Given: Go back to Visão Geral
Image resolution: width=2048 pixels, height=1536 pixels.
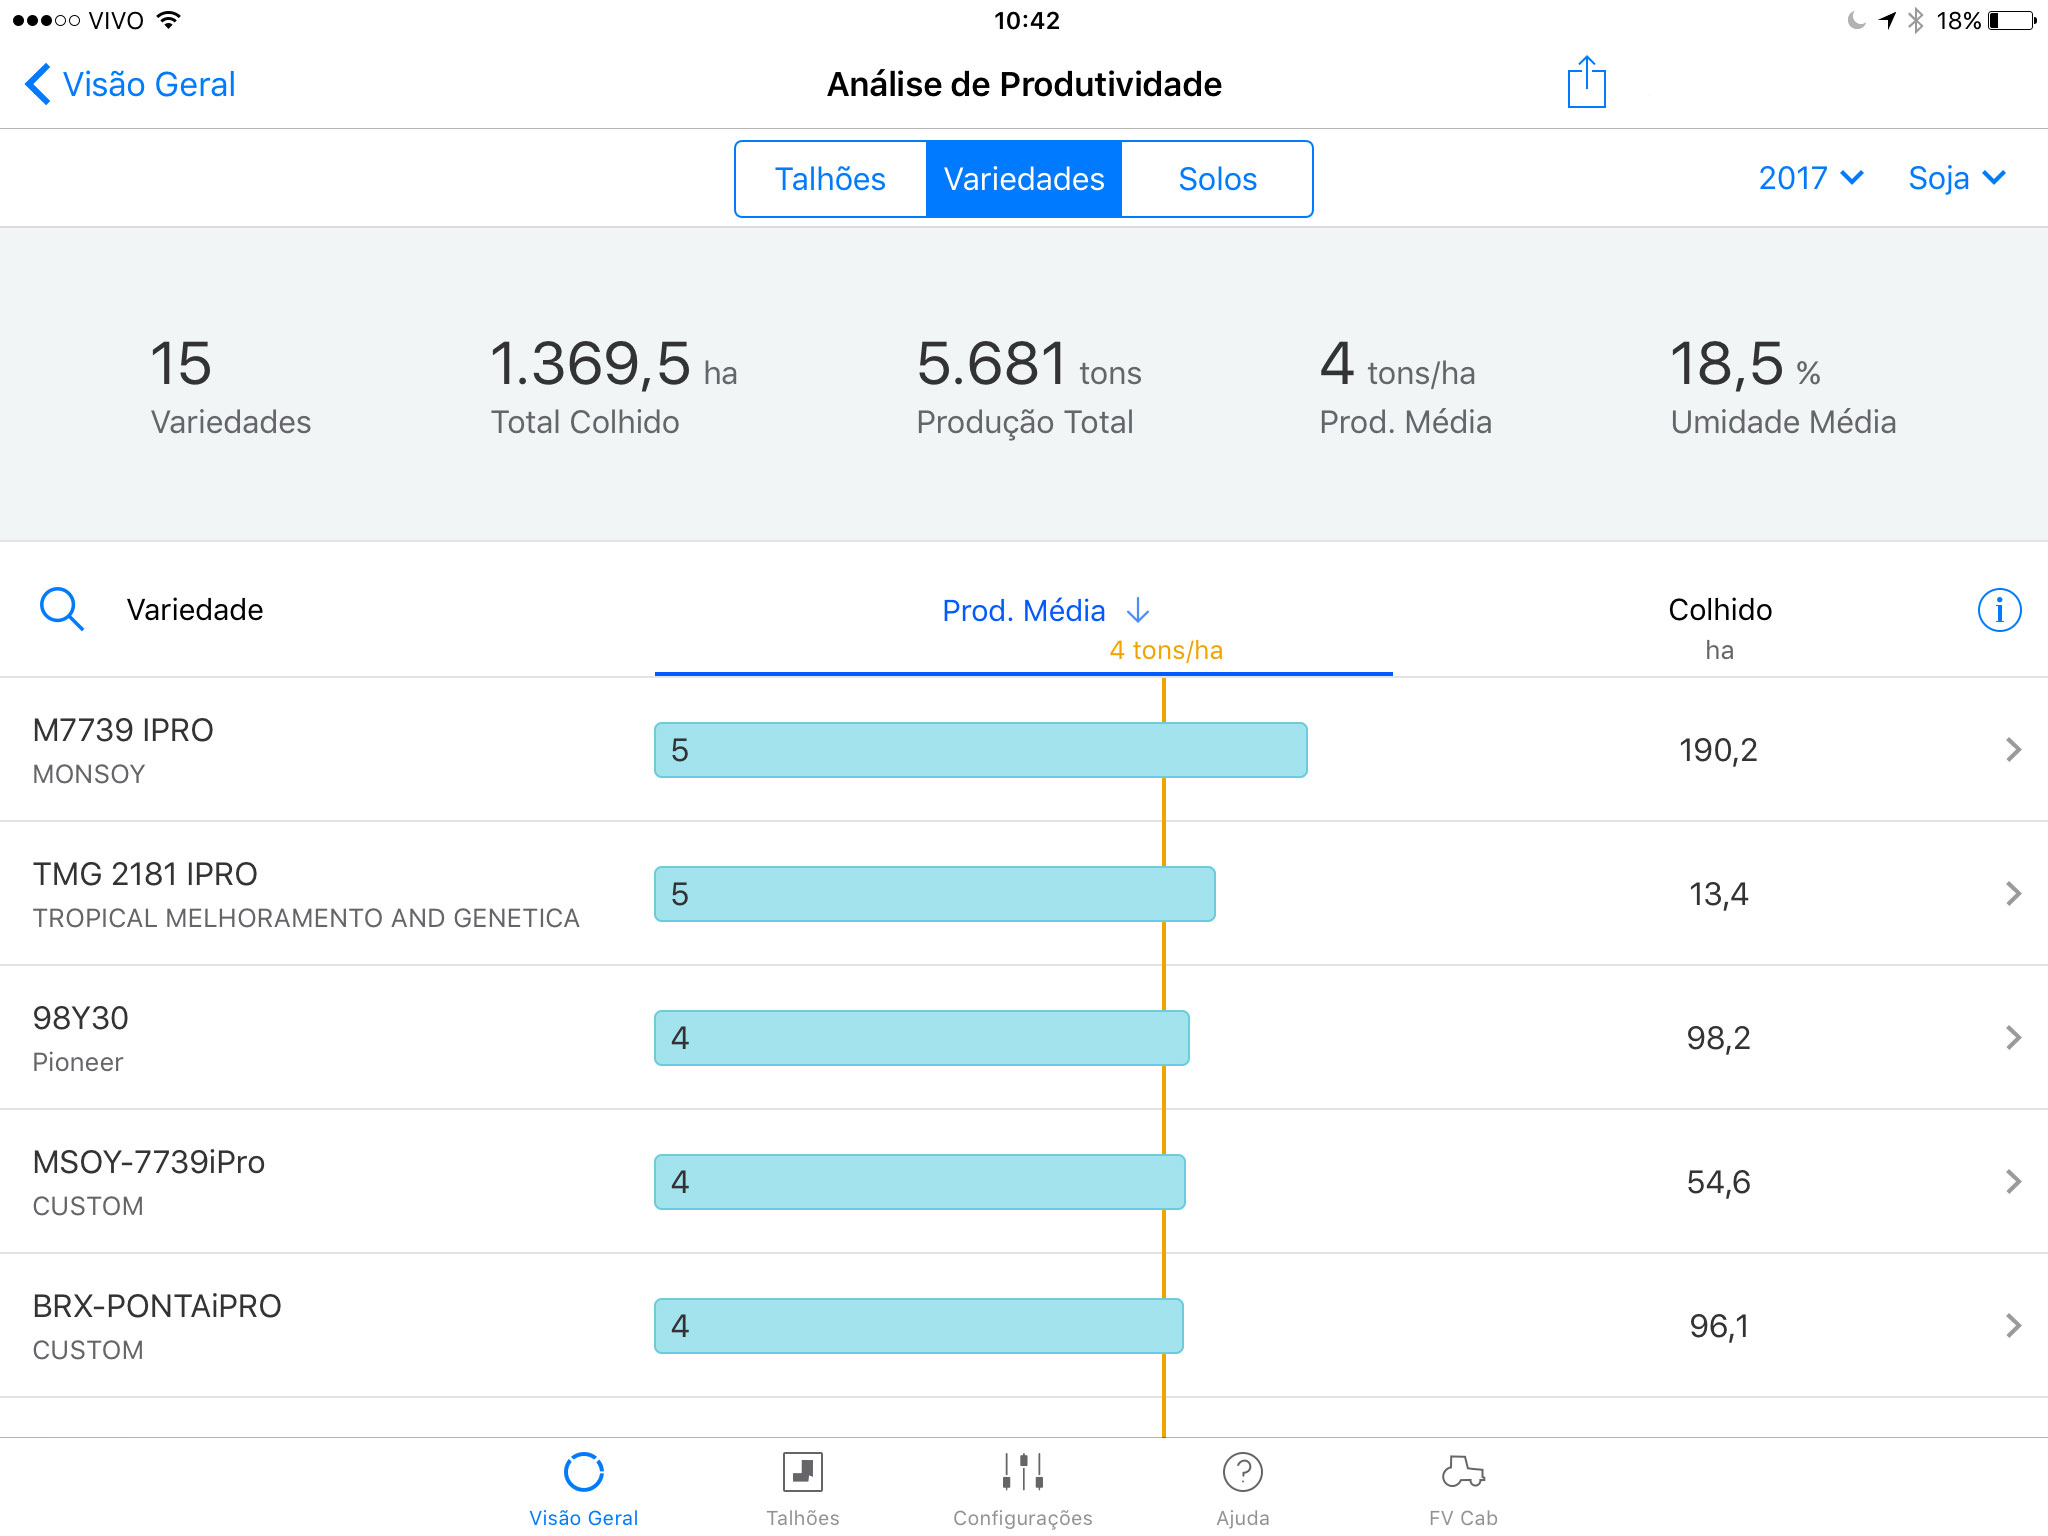Looking at the screenshot, I should click(x=130, y=84).
